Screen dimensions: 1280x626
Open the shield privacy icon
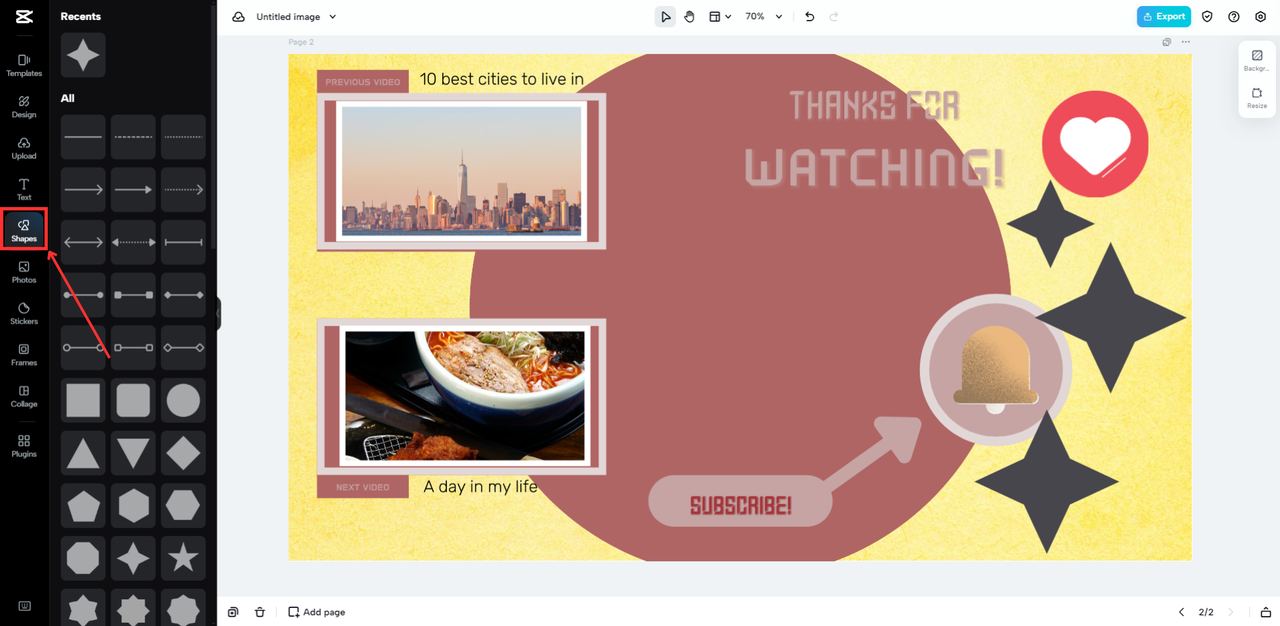1207,17
